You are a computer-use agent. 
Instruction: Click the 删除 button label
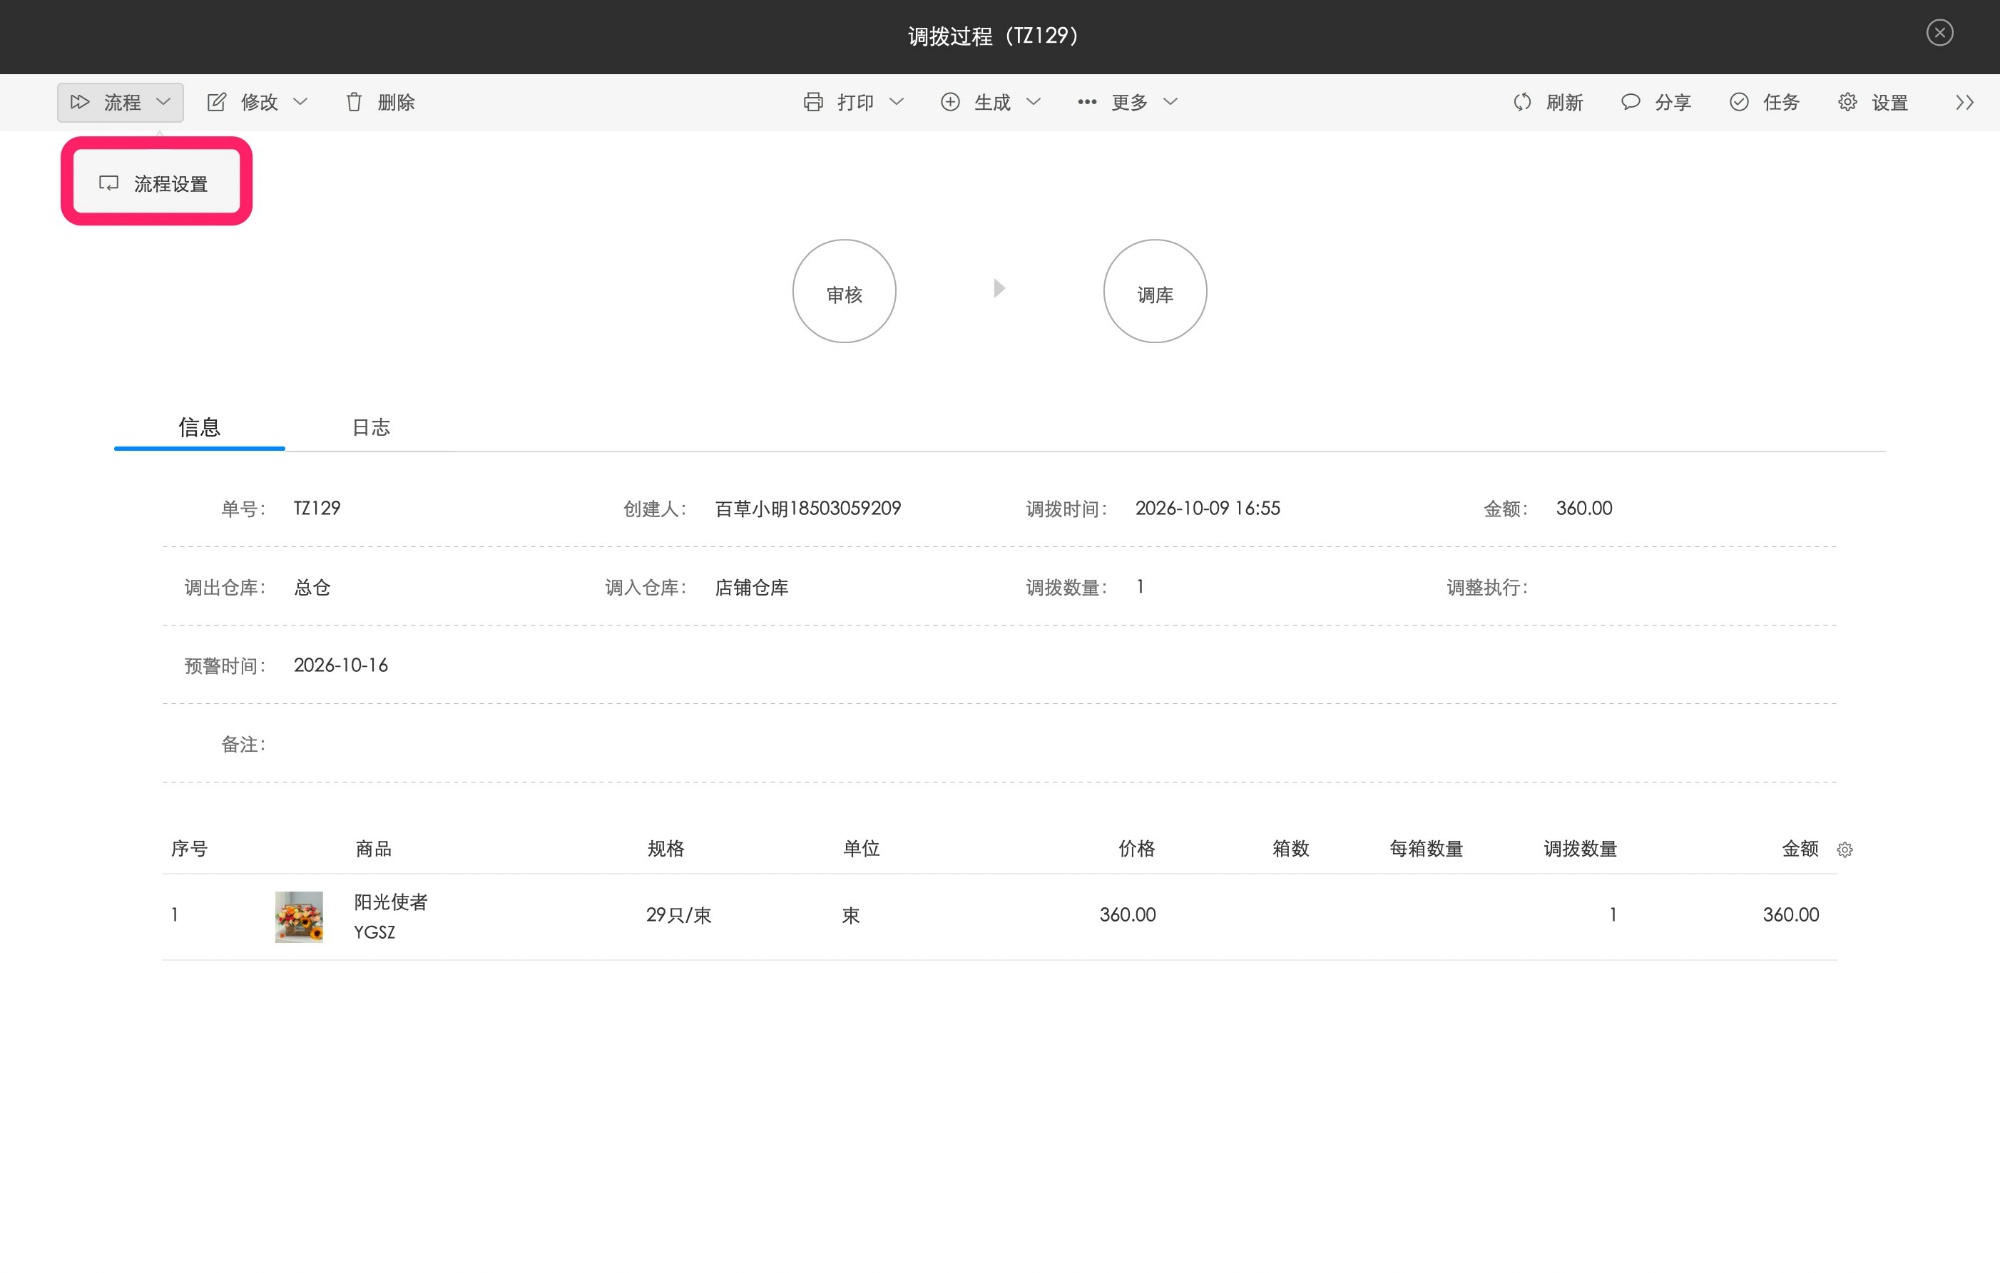[396, 102]
